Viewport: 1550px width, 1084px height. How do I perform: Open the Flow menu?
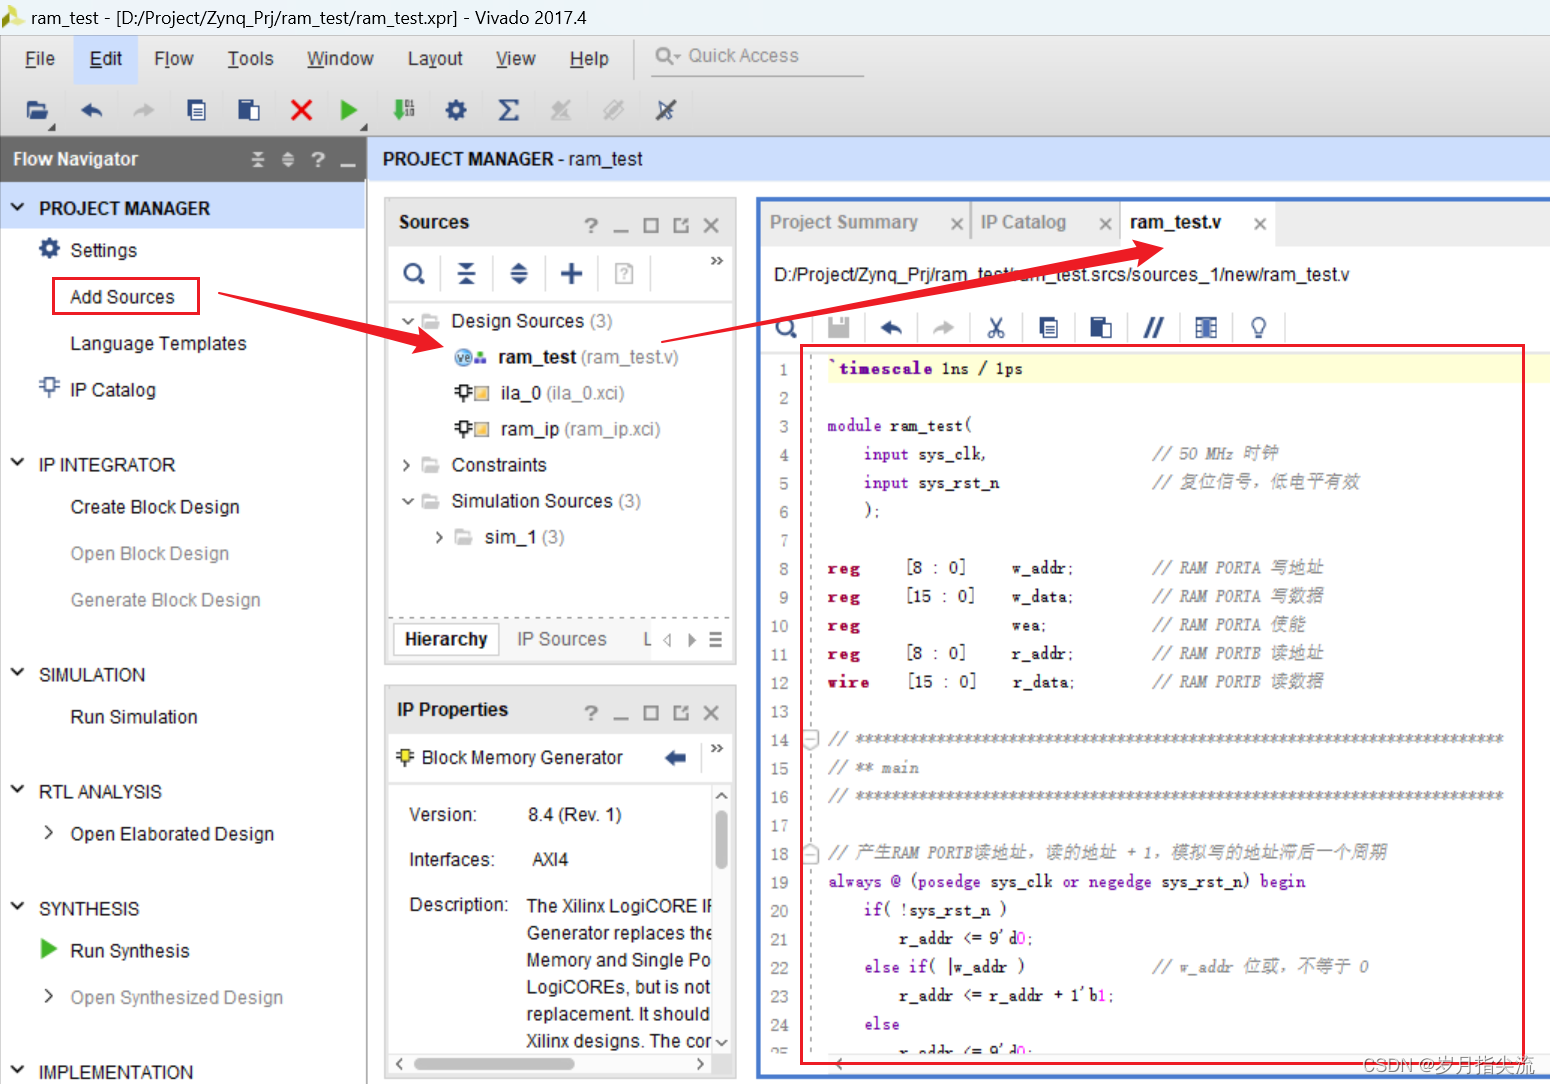coord(174,59)
